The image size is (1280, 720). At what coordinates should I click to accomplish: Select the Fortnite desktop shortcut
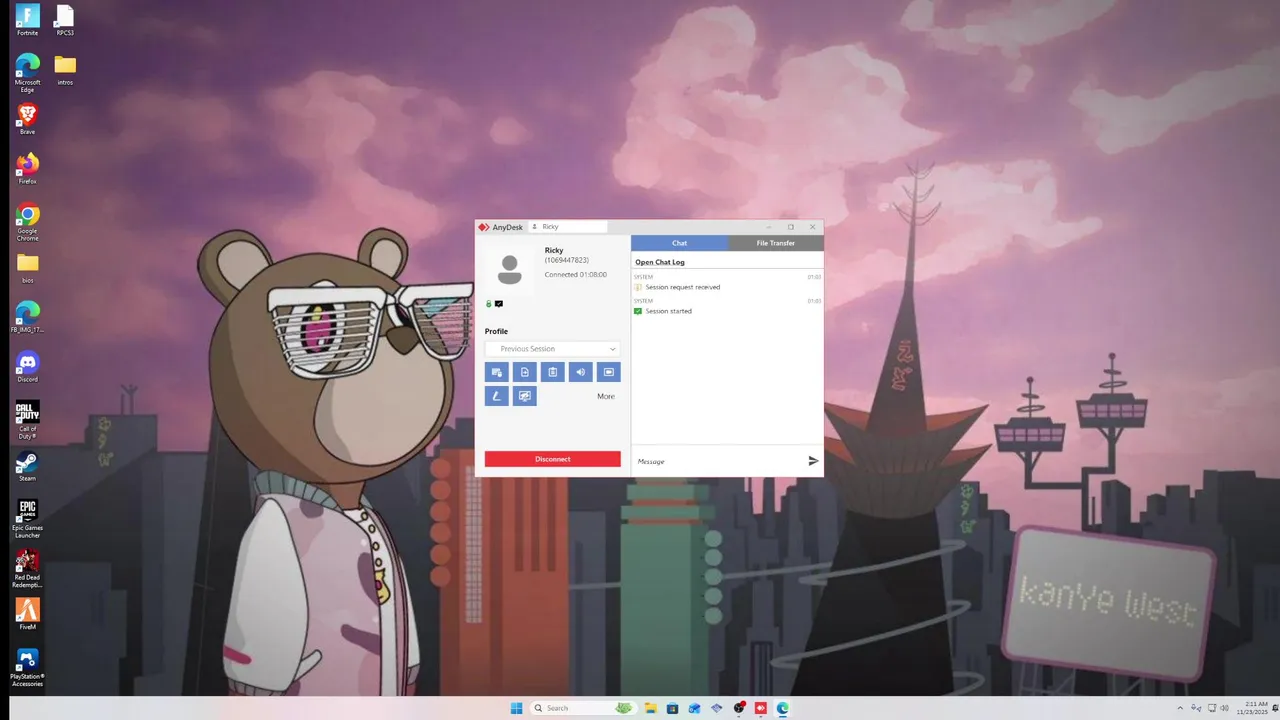[x=27, y=20]
